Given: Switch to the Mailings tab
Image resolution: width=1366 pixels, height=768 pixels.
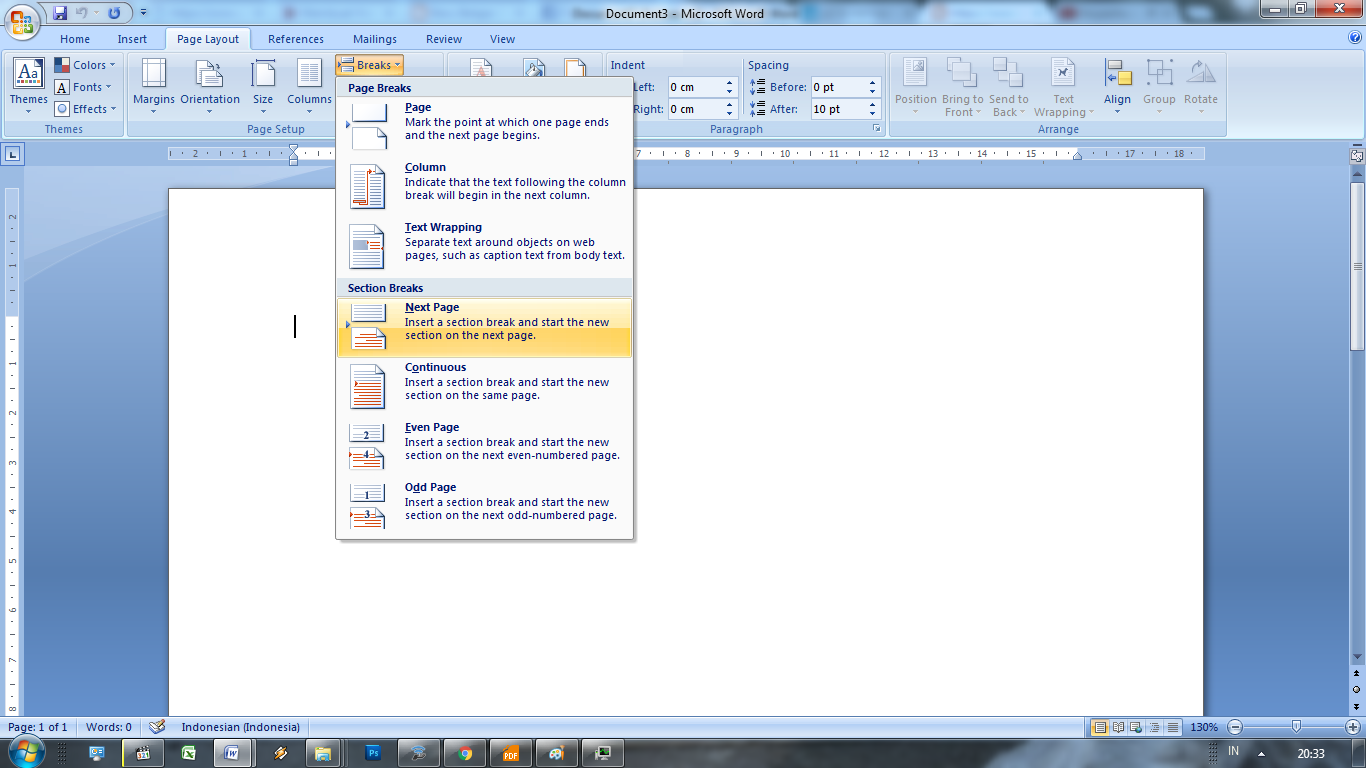Looking at the screenshot, I should coord(375,39).
